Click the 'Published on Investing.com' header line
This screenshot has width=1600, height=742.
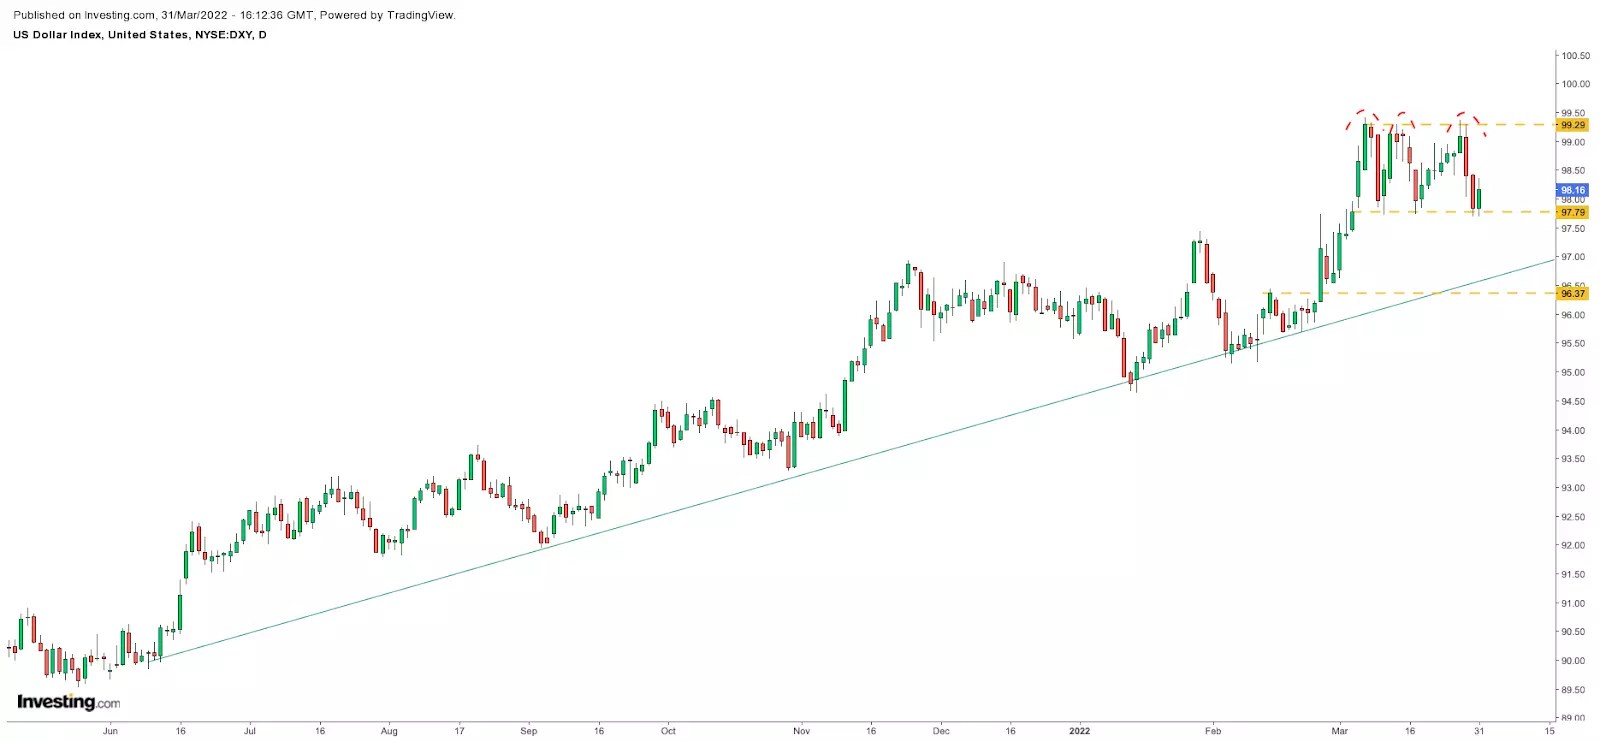tap(234, 15)
